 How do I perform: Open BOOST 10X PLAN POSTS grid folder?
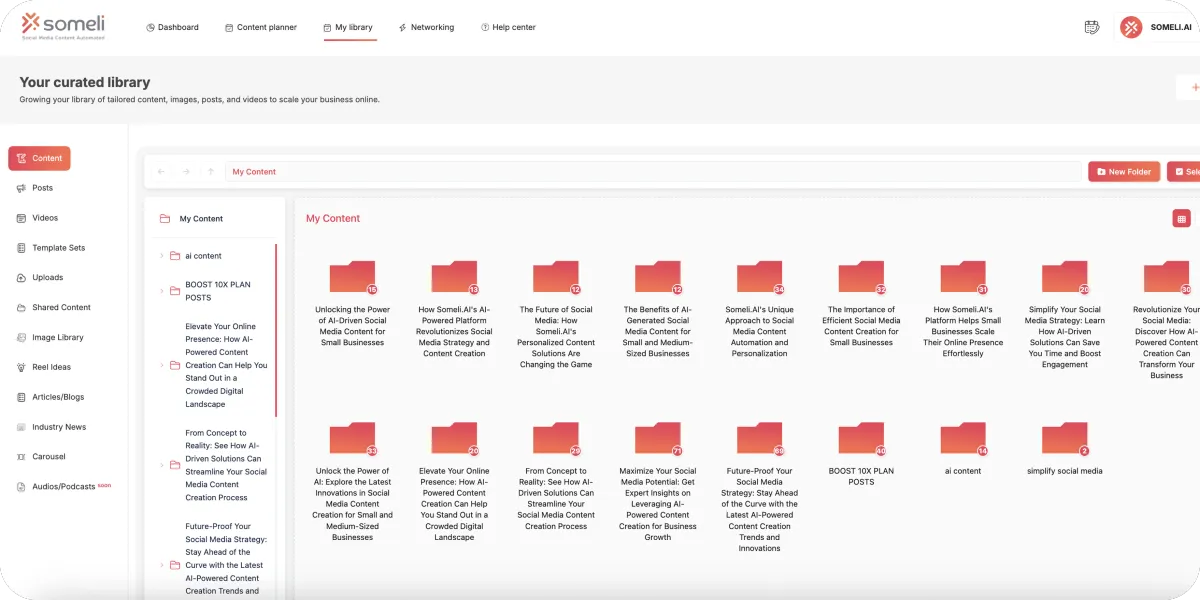point(861,454)
